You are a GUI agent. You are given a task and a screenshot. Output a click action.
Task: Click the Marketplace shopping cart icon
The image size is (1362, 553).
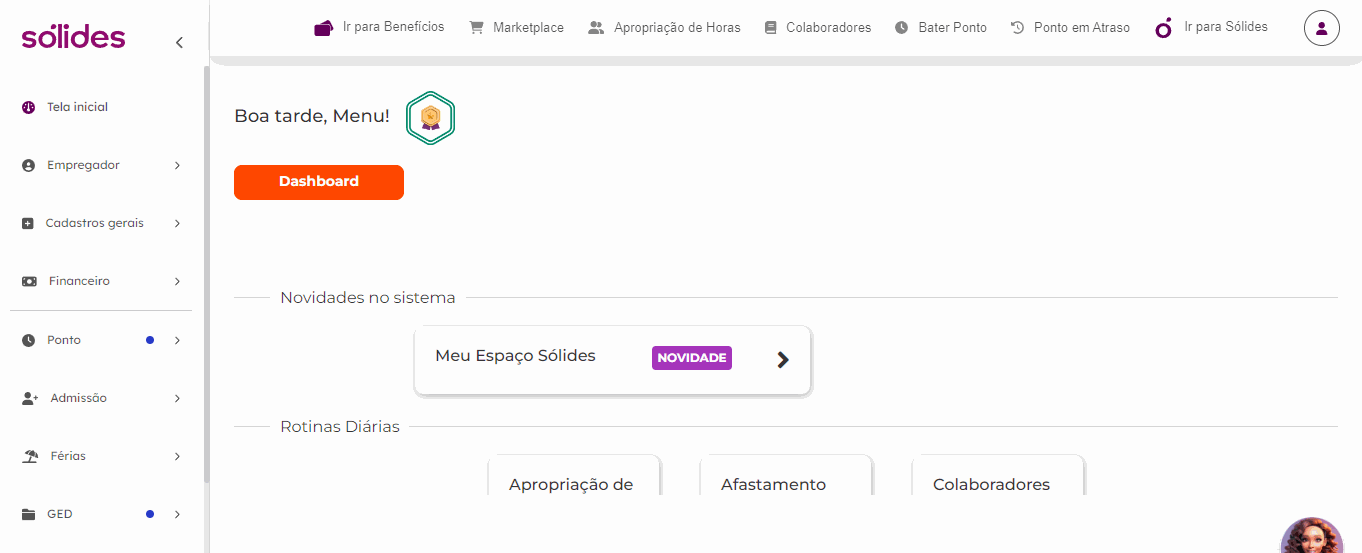pos(476,27)
